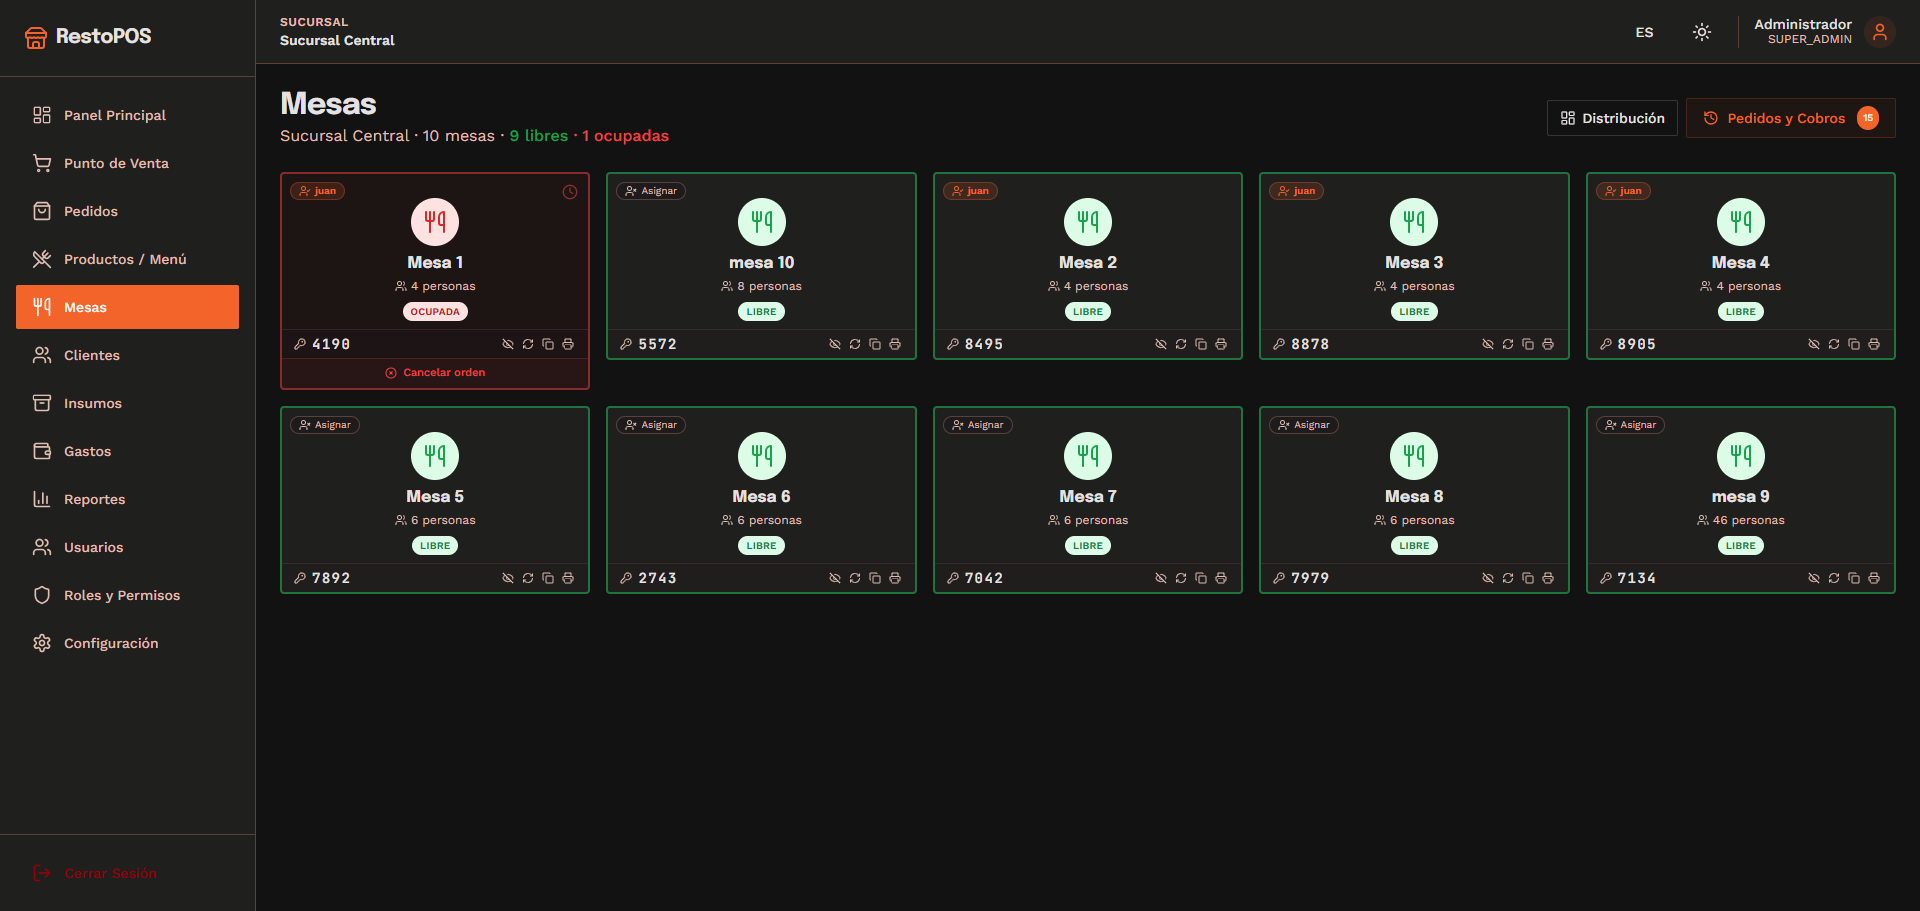The height and width of the screenshot is (911, 1920).
Task: Hide the access code on Mesa 1
Action: (x=508, y=344)
